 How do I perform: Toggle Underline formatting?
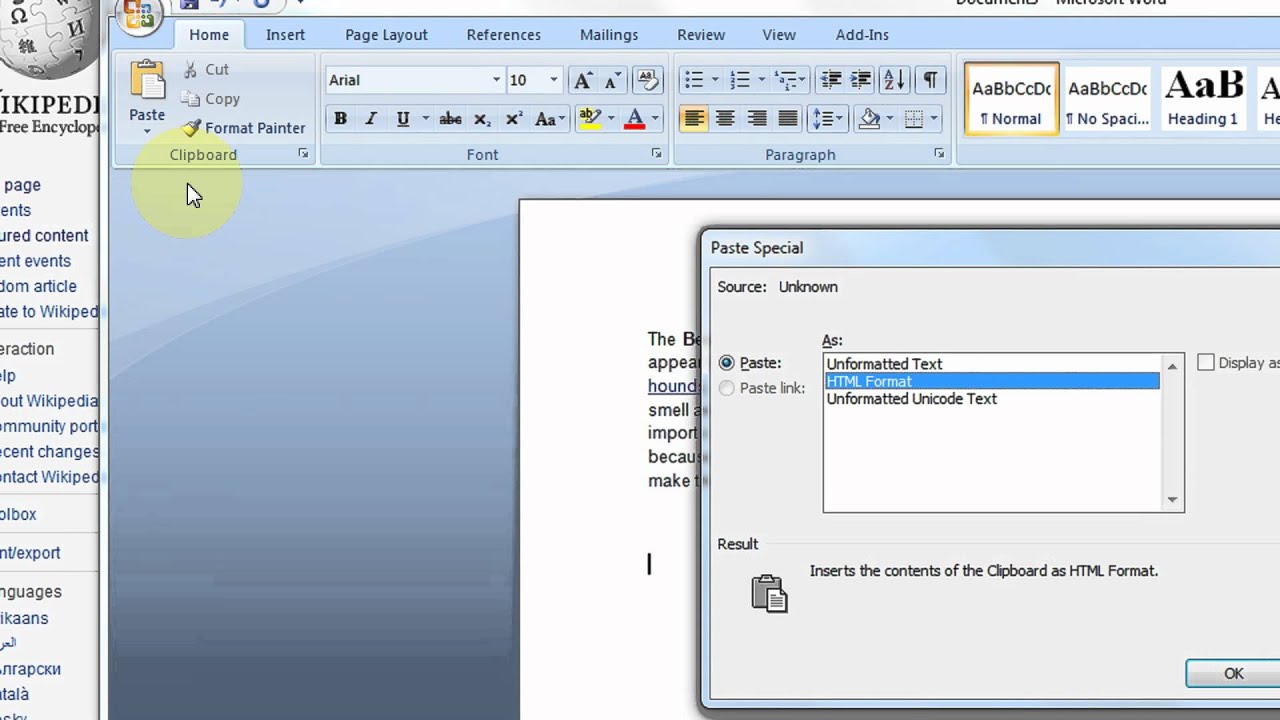(x=402, y=119)
